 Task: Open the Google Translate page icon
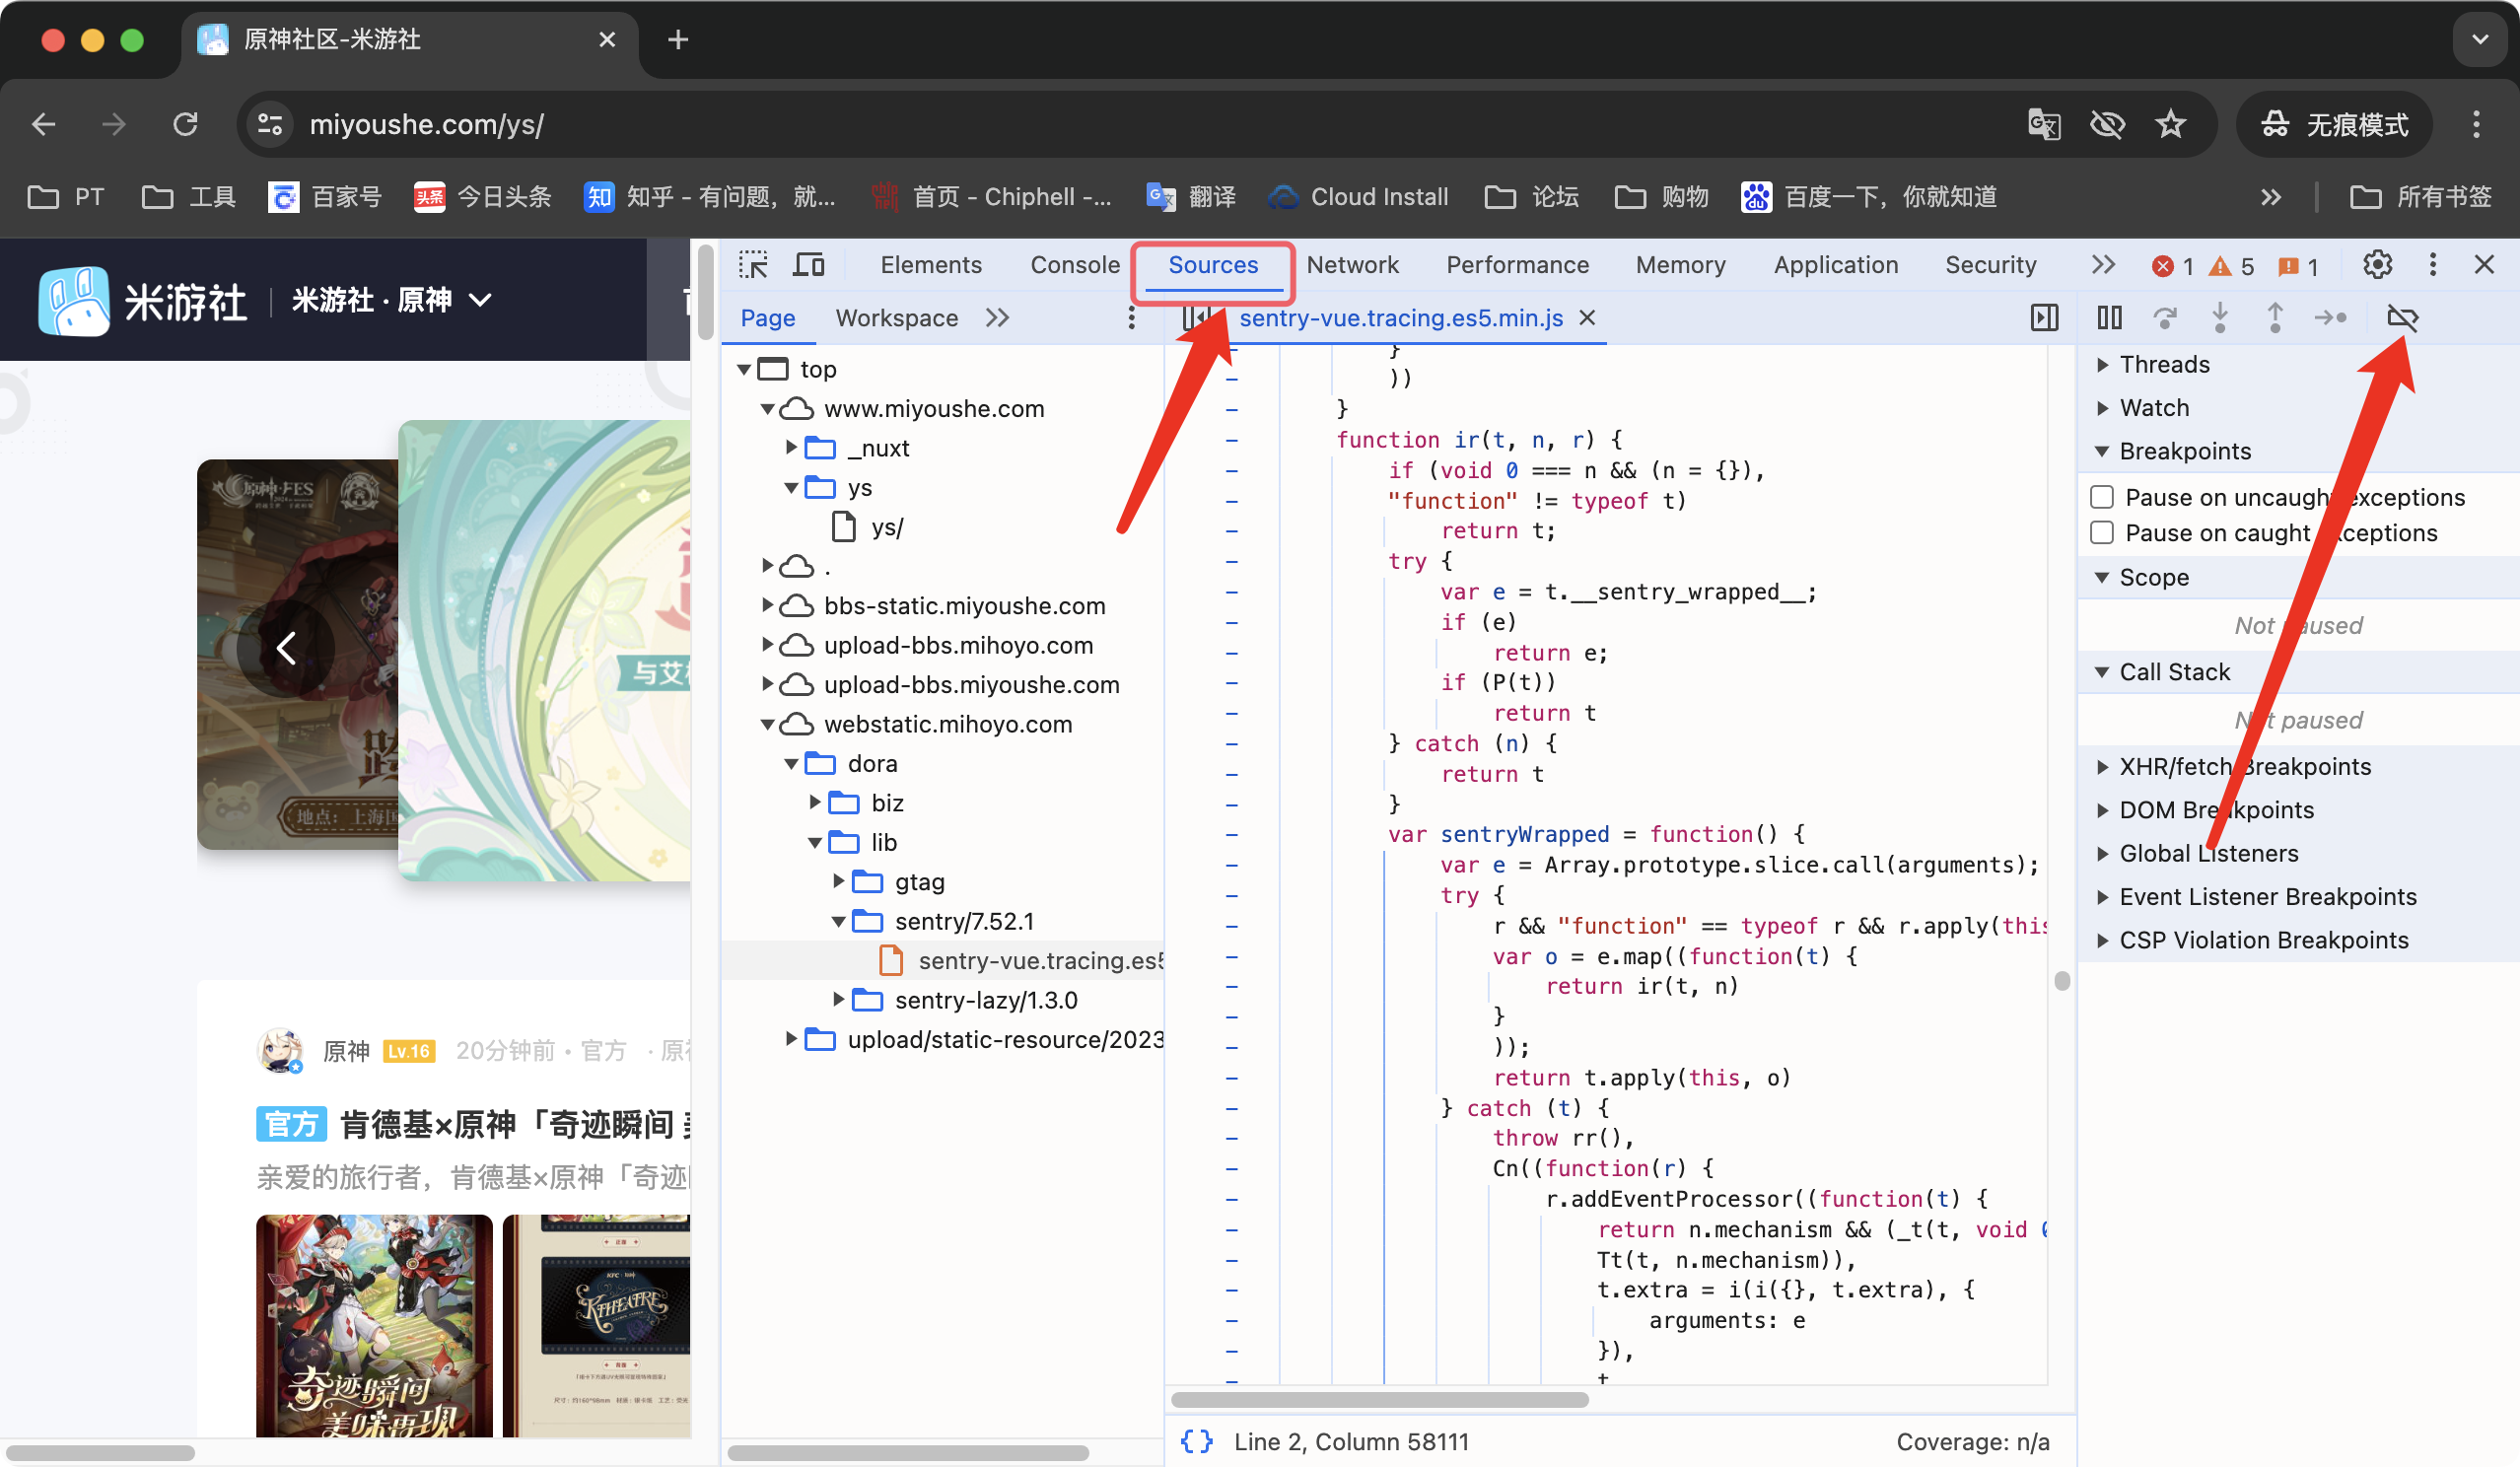(2044, 125)
